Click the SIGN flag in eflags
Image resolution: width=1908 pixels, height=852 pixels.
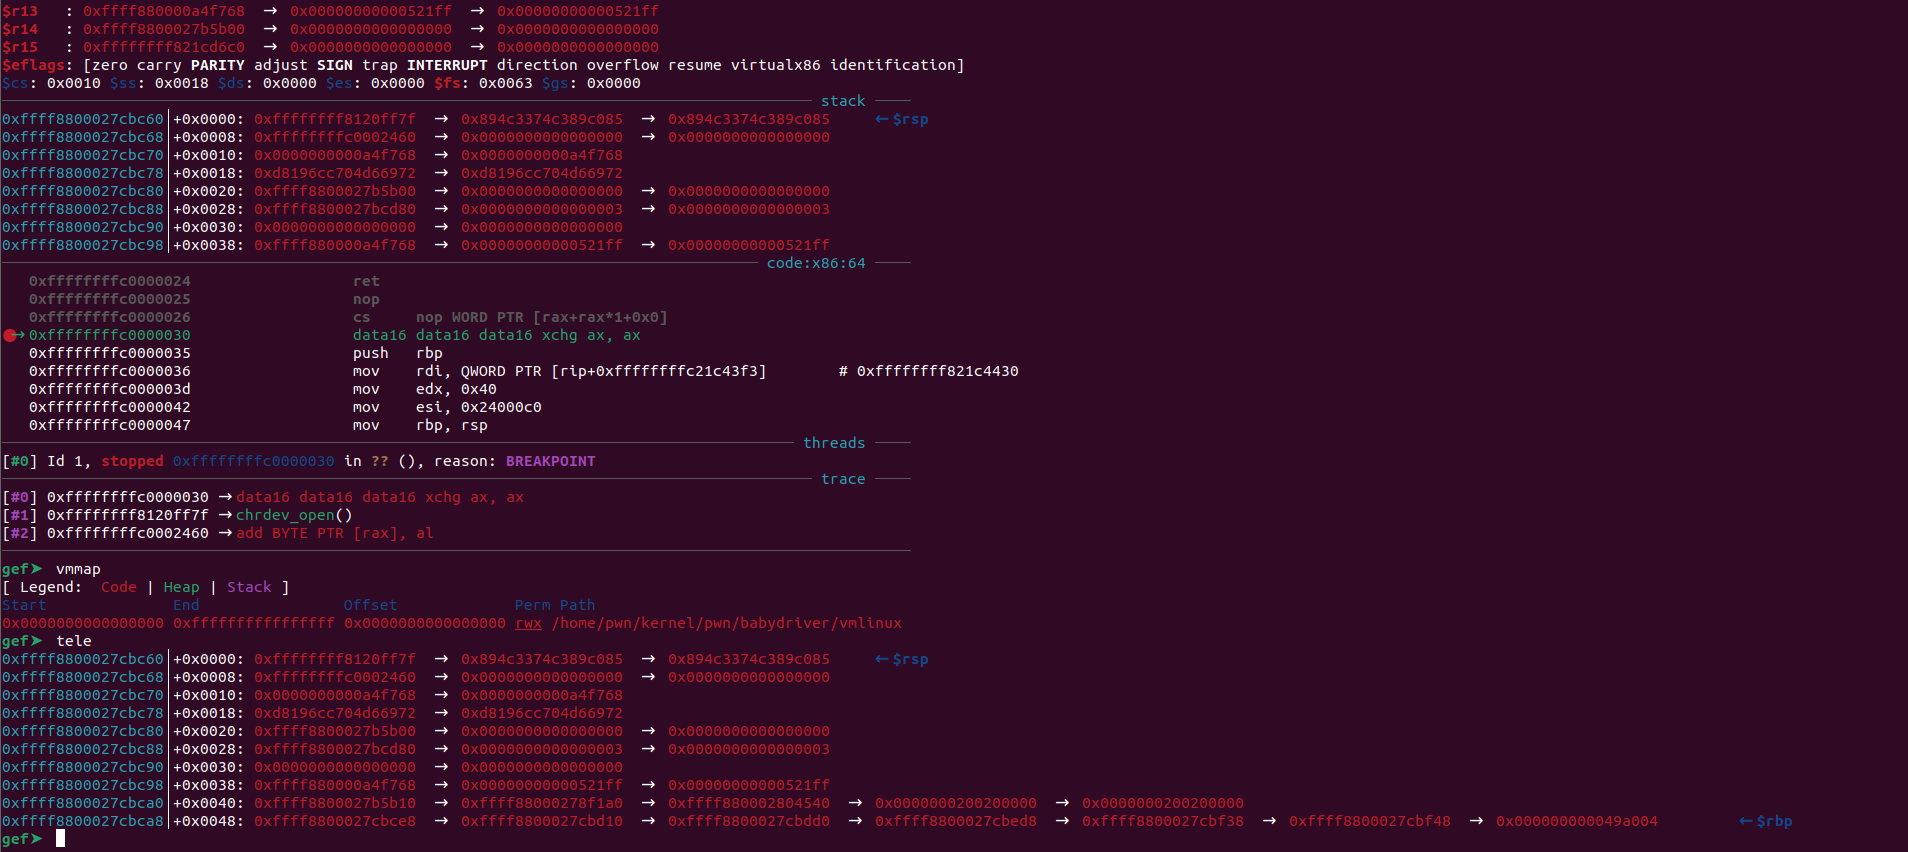(334, 65)
